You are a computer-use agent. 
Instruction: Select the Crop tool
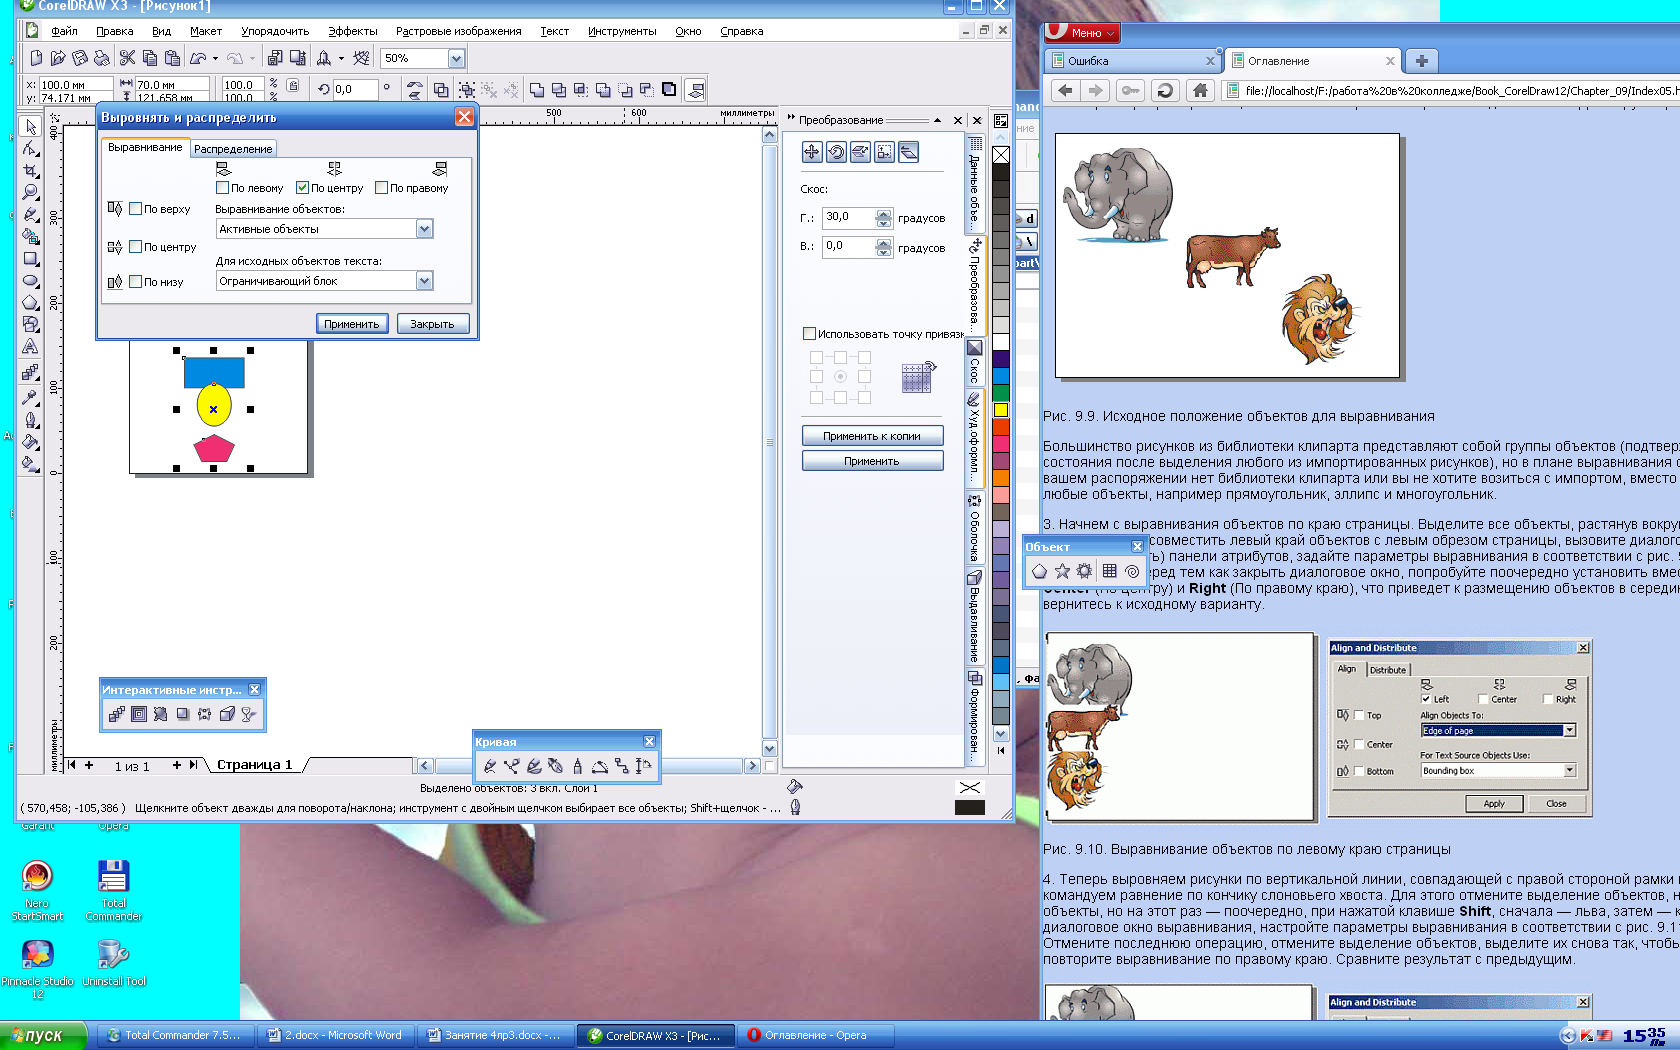(31, 170)
